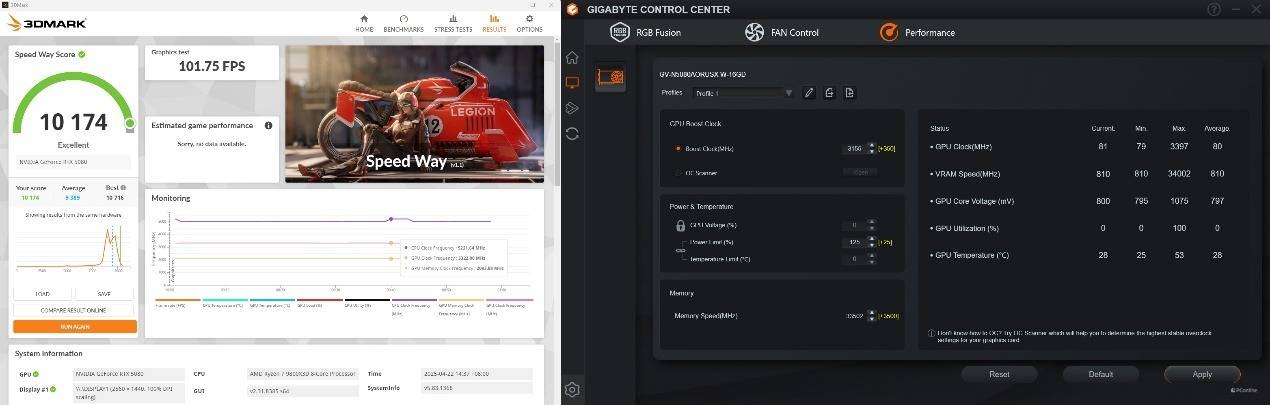Select the OC Scanner radio button

point(678,172)
